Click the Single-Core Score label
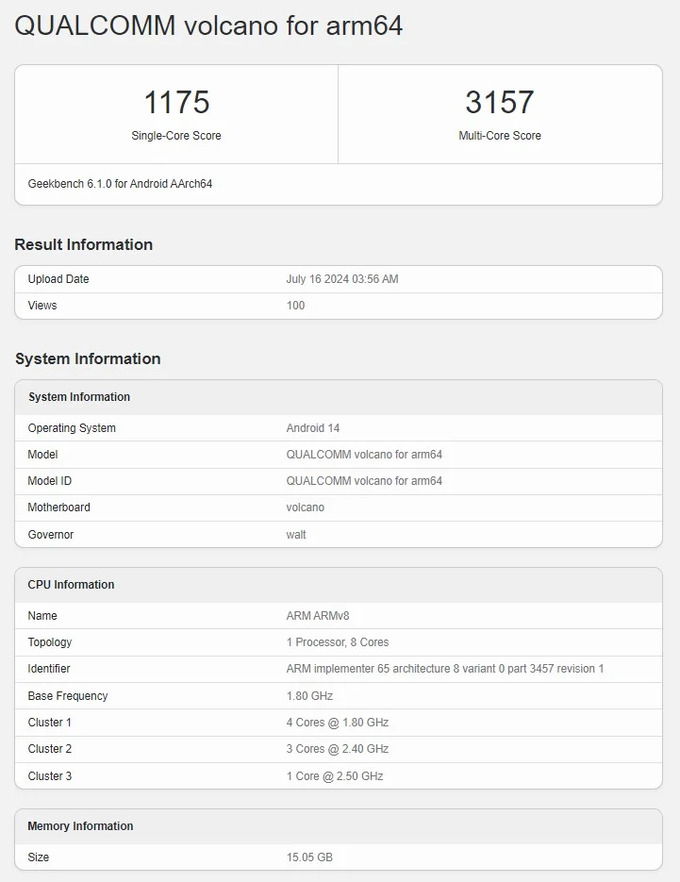 tap(176, 136)
